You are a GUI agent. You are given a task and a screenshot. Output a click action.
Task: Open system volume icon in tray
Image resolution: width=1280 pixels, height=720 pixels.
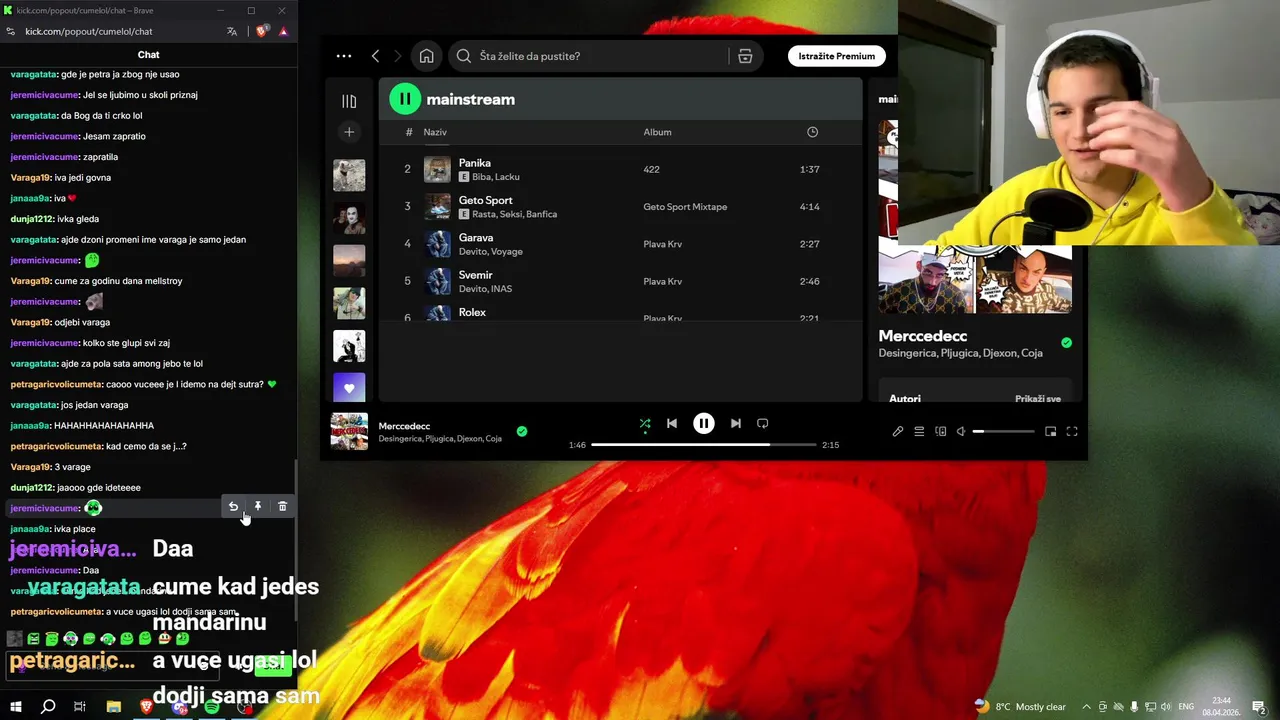pos(1166,706)
